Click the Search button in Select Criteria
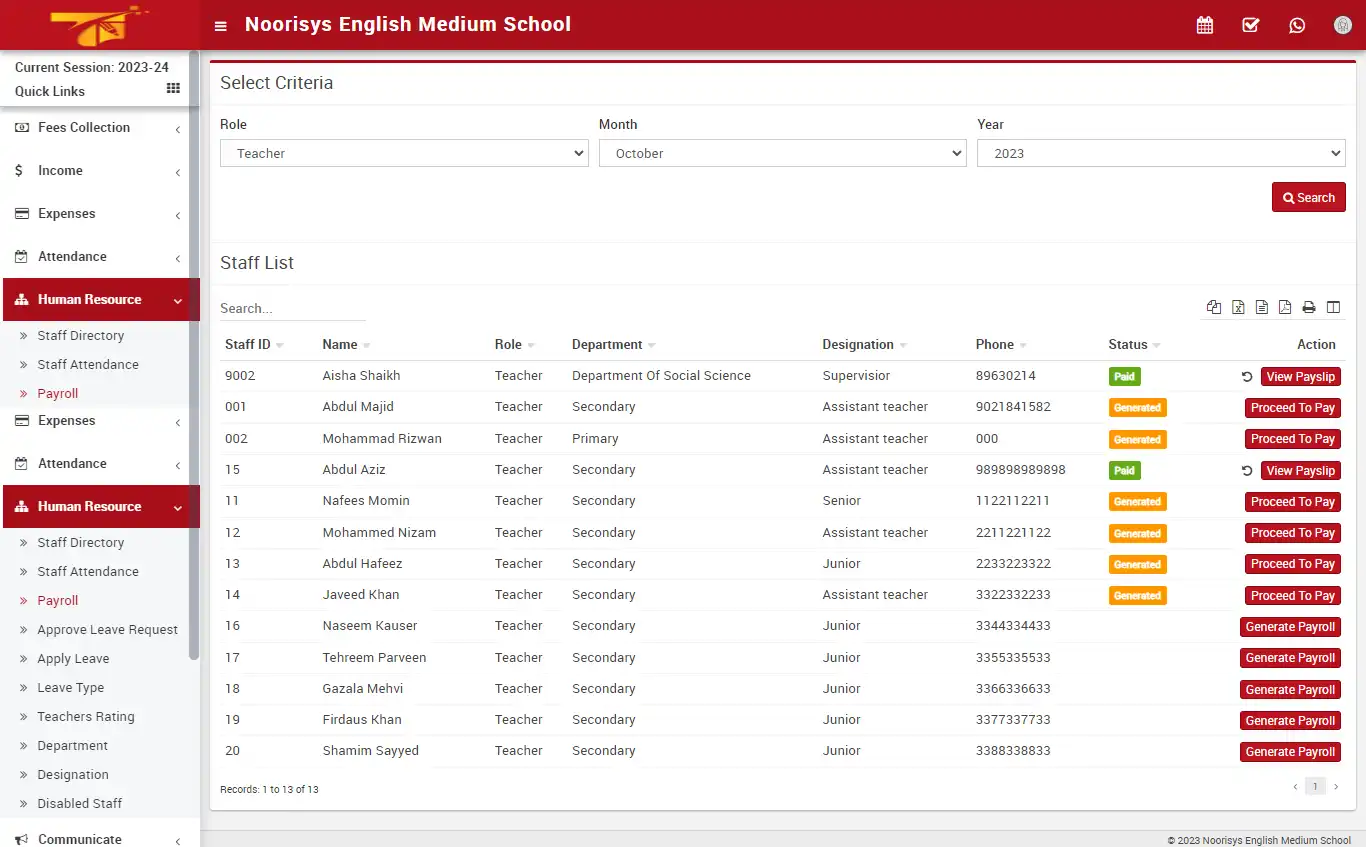Viewport: 1366px width, 847px height. tap(1308, 197)
